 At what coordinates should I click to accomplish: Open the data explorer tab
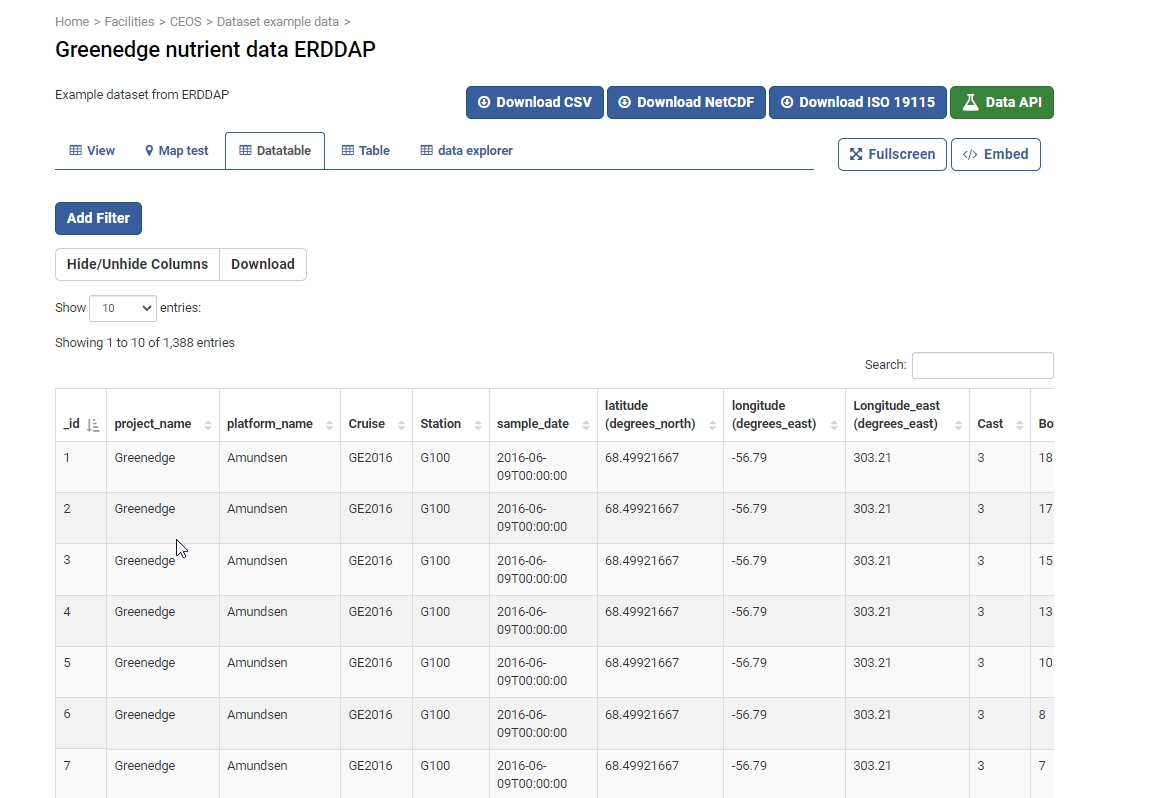click(466, 151)
